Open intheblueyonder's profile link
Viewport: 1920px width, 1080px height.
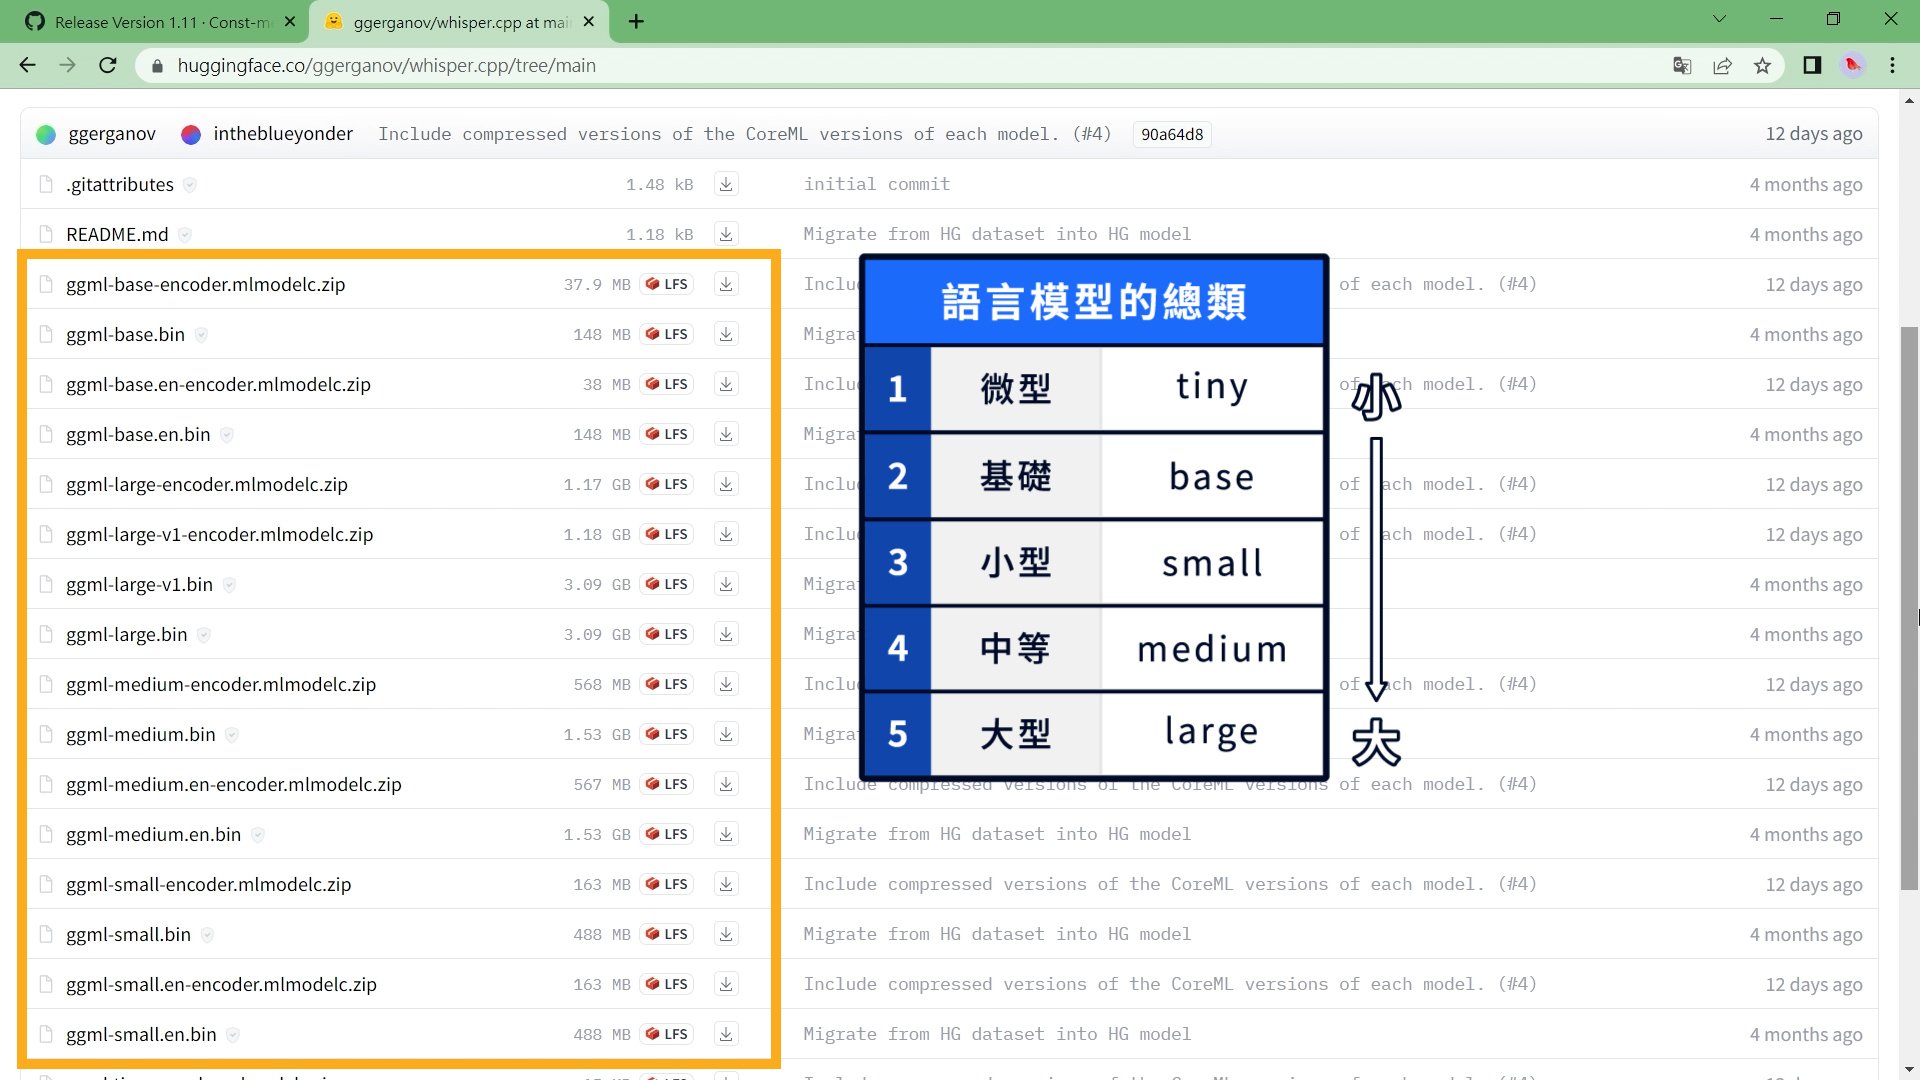pos(283,134)
